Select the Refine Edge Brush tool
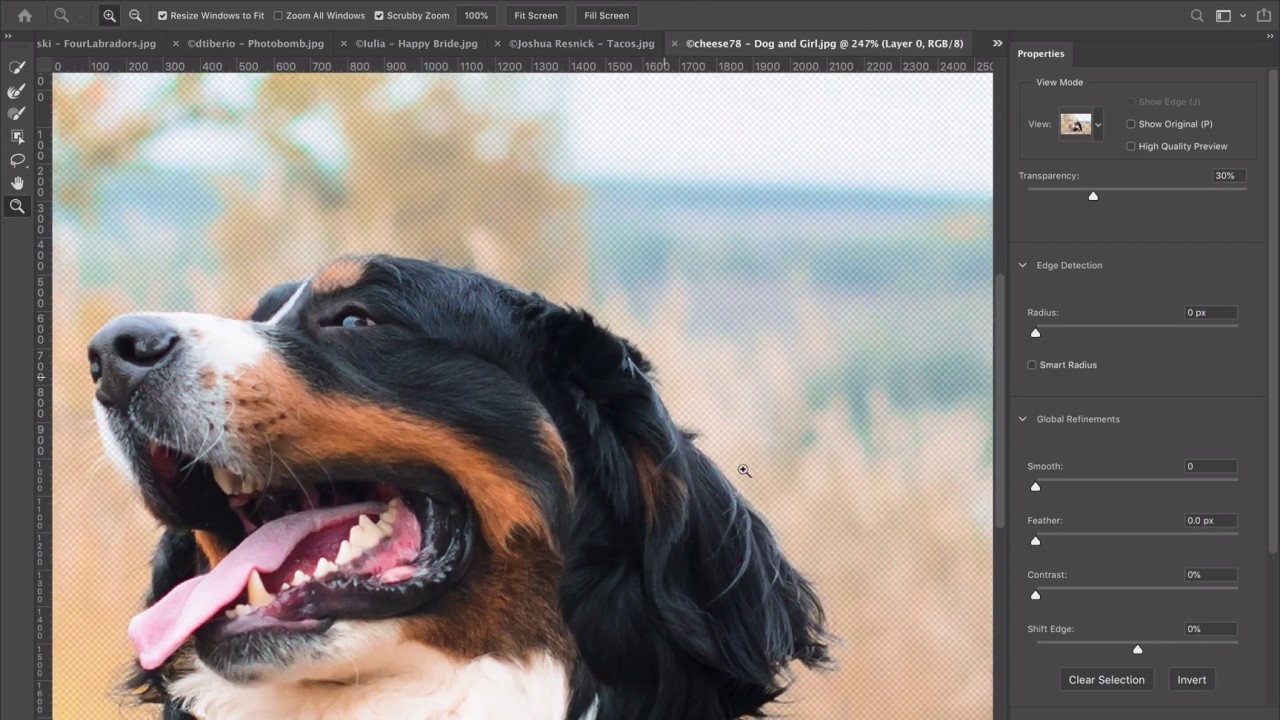1280x720 pixels. (17, 90)
